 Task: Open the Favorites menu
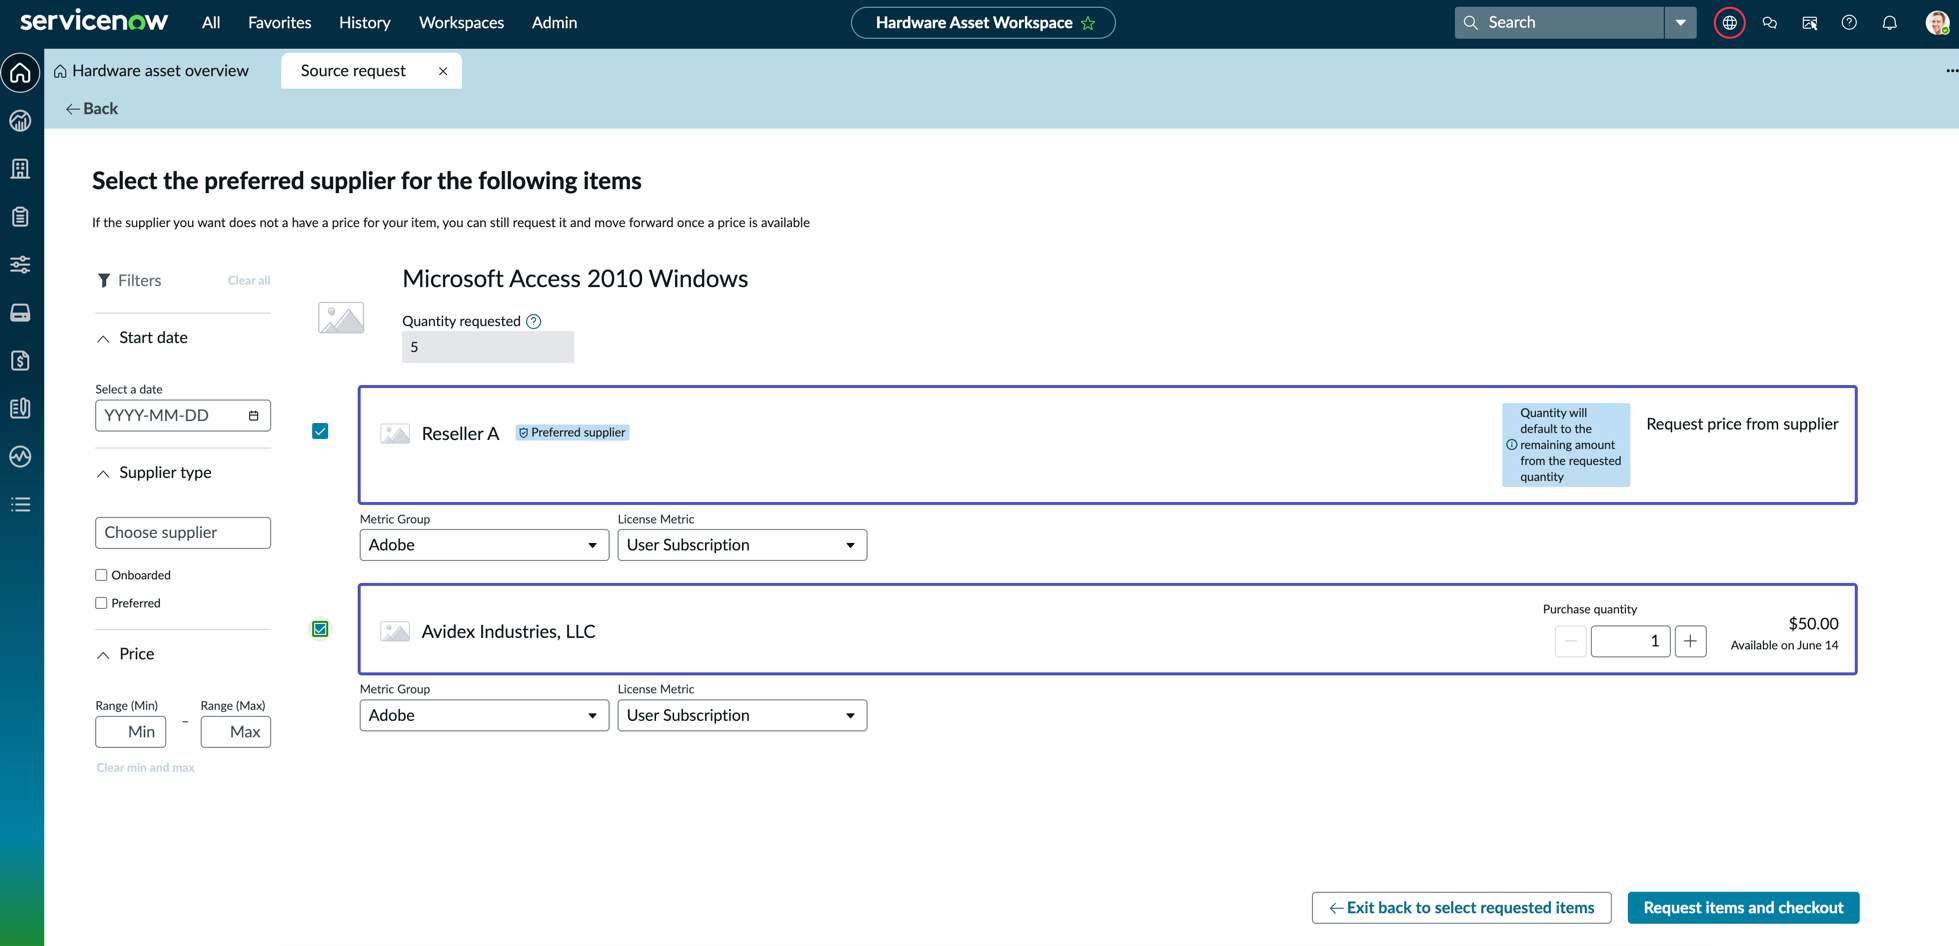[x=280, y=23]
